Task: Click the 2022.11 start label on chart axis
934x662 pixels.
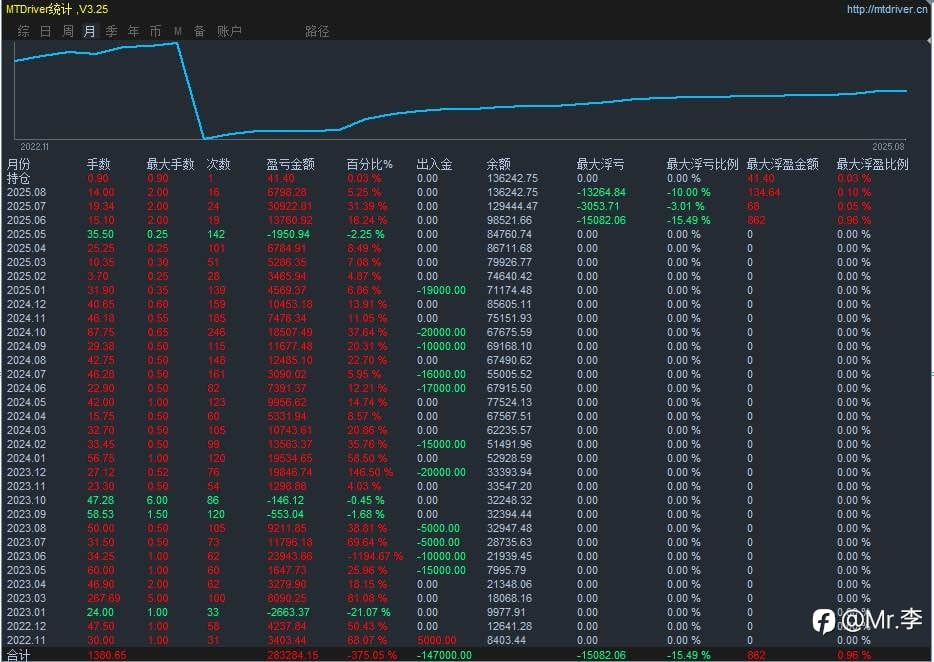Action: [x=35, y=147]
